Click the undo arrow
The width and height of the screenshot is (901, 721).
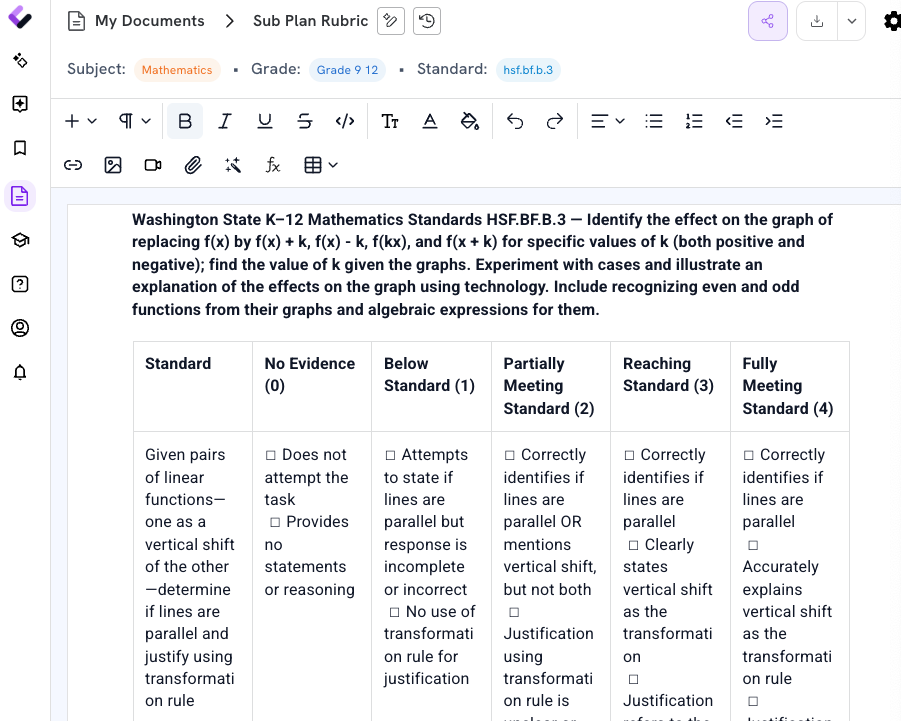515,121
